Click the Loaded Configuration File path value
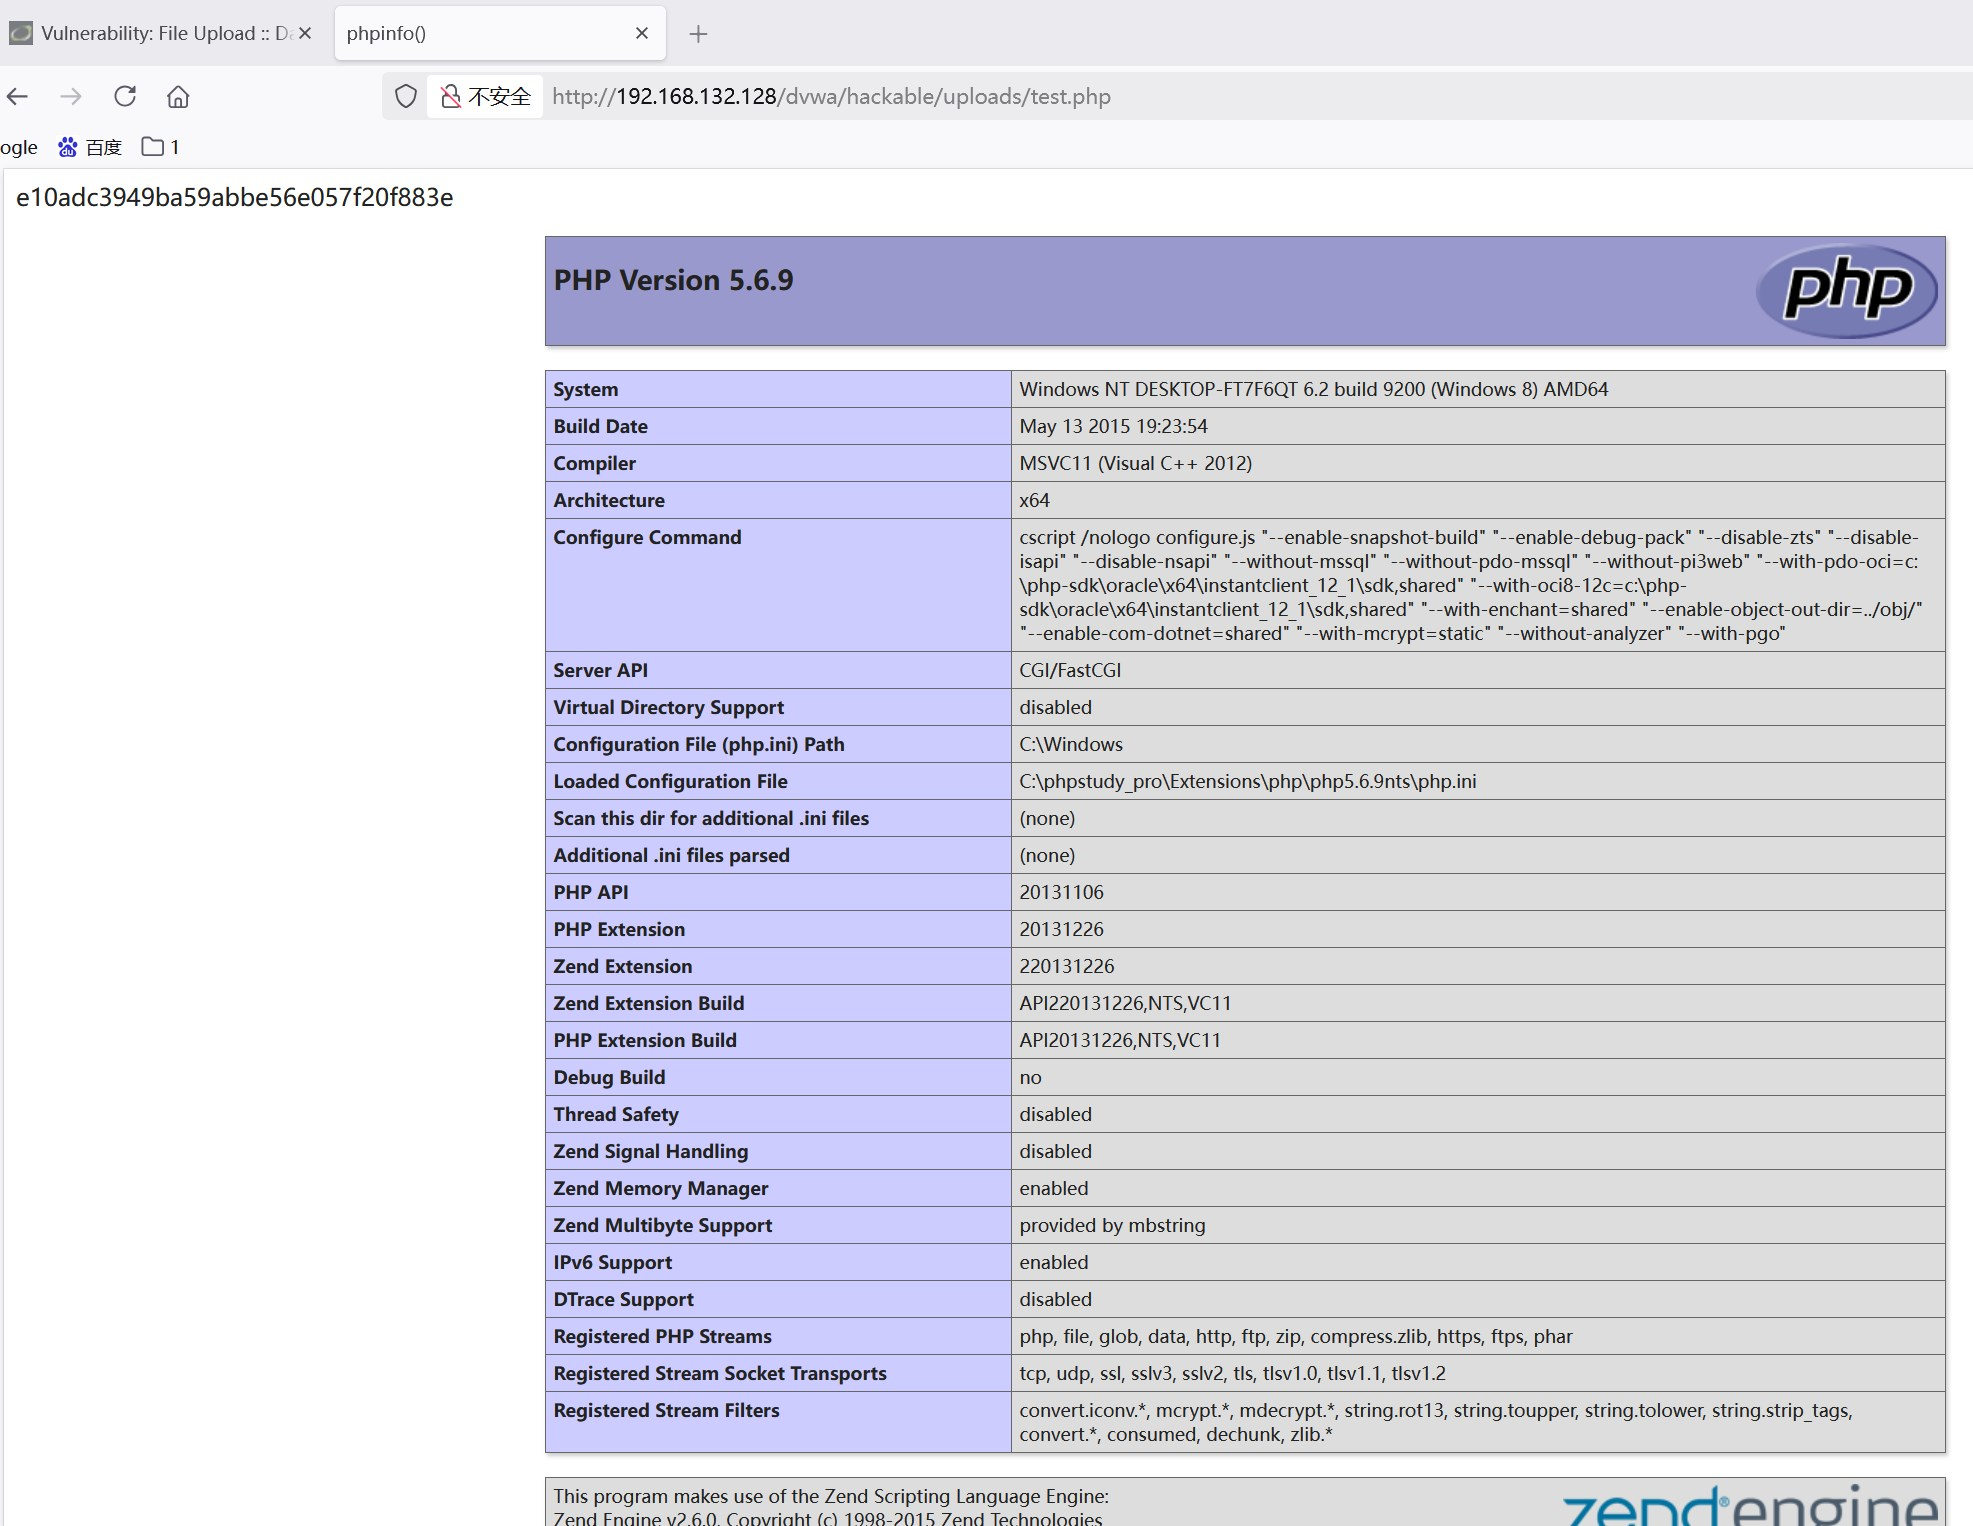 pyautogui.click(x=1247, y=781)
